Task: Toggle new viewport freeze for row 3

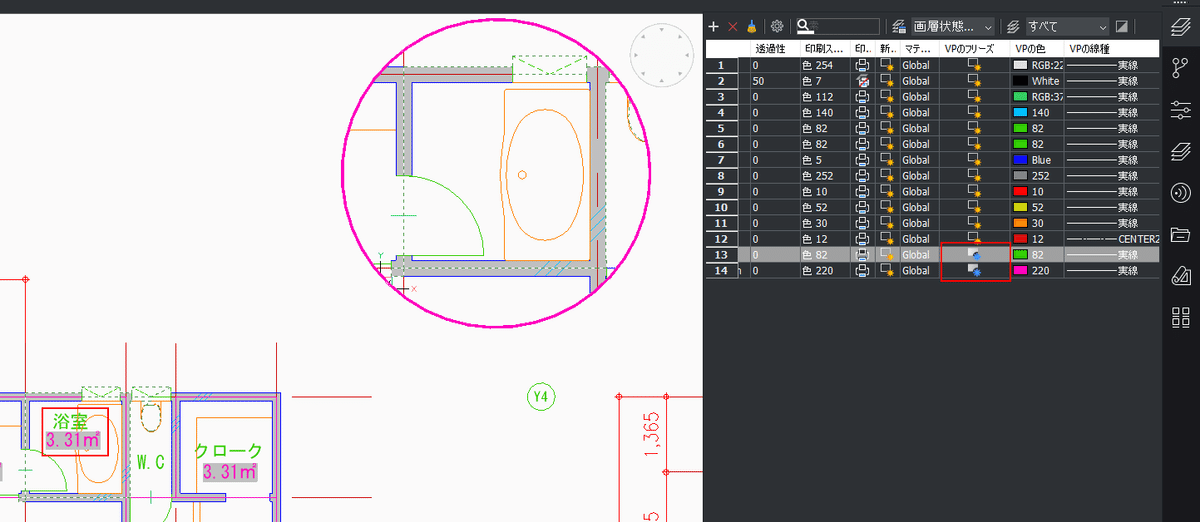Action: (887, 97)
